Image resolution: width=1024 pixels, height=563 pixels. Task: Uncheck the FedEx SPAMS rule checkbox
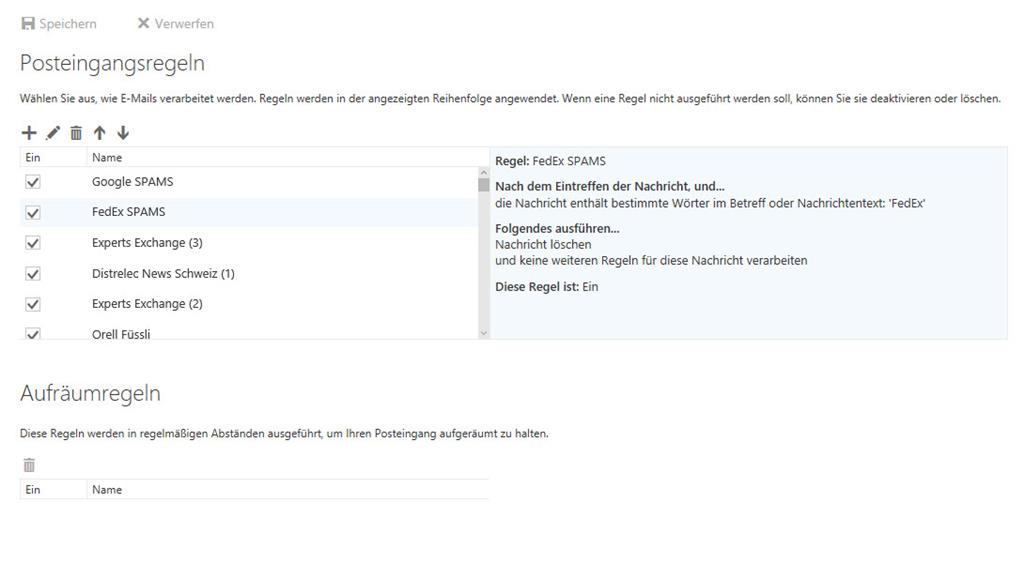[33, 213]
